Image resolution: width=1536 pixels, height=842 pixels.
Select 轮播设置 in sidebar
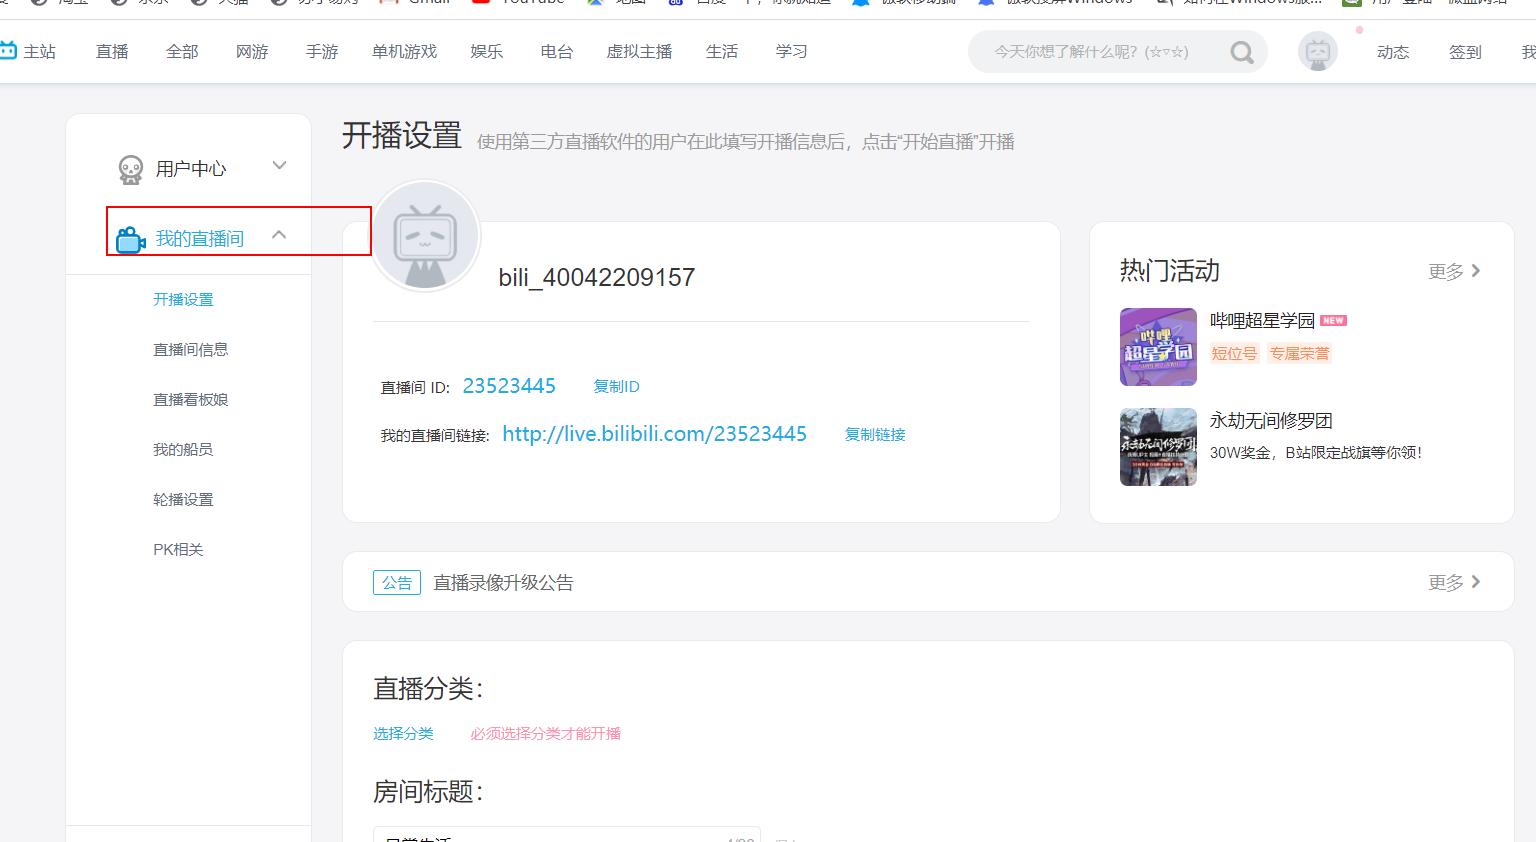tap(183, 499)
